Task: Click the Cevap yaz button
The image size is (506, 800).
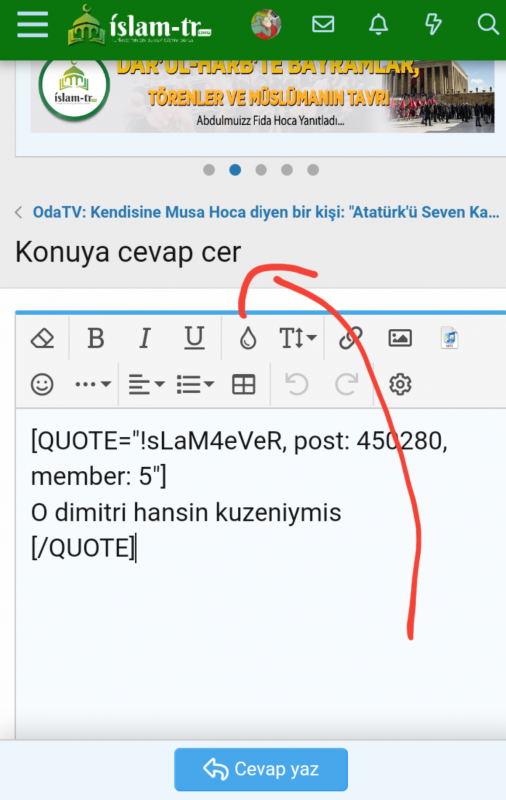Action: (261, 769)
